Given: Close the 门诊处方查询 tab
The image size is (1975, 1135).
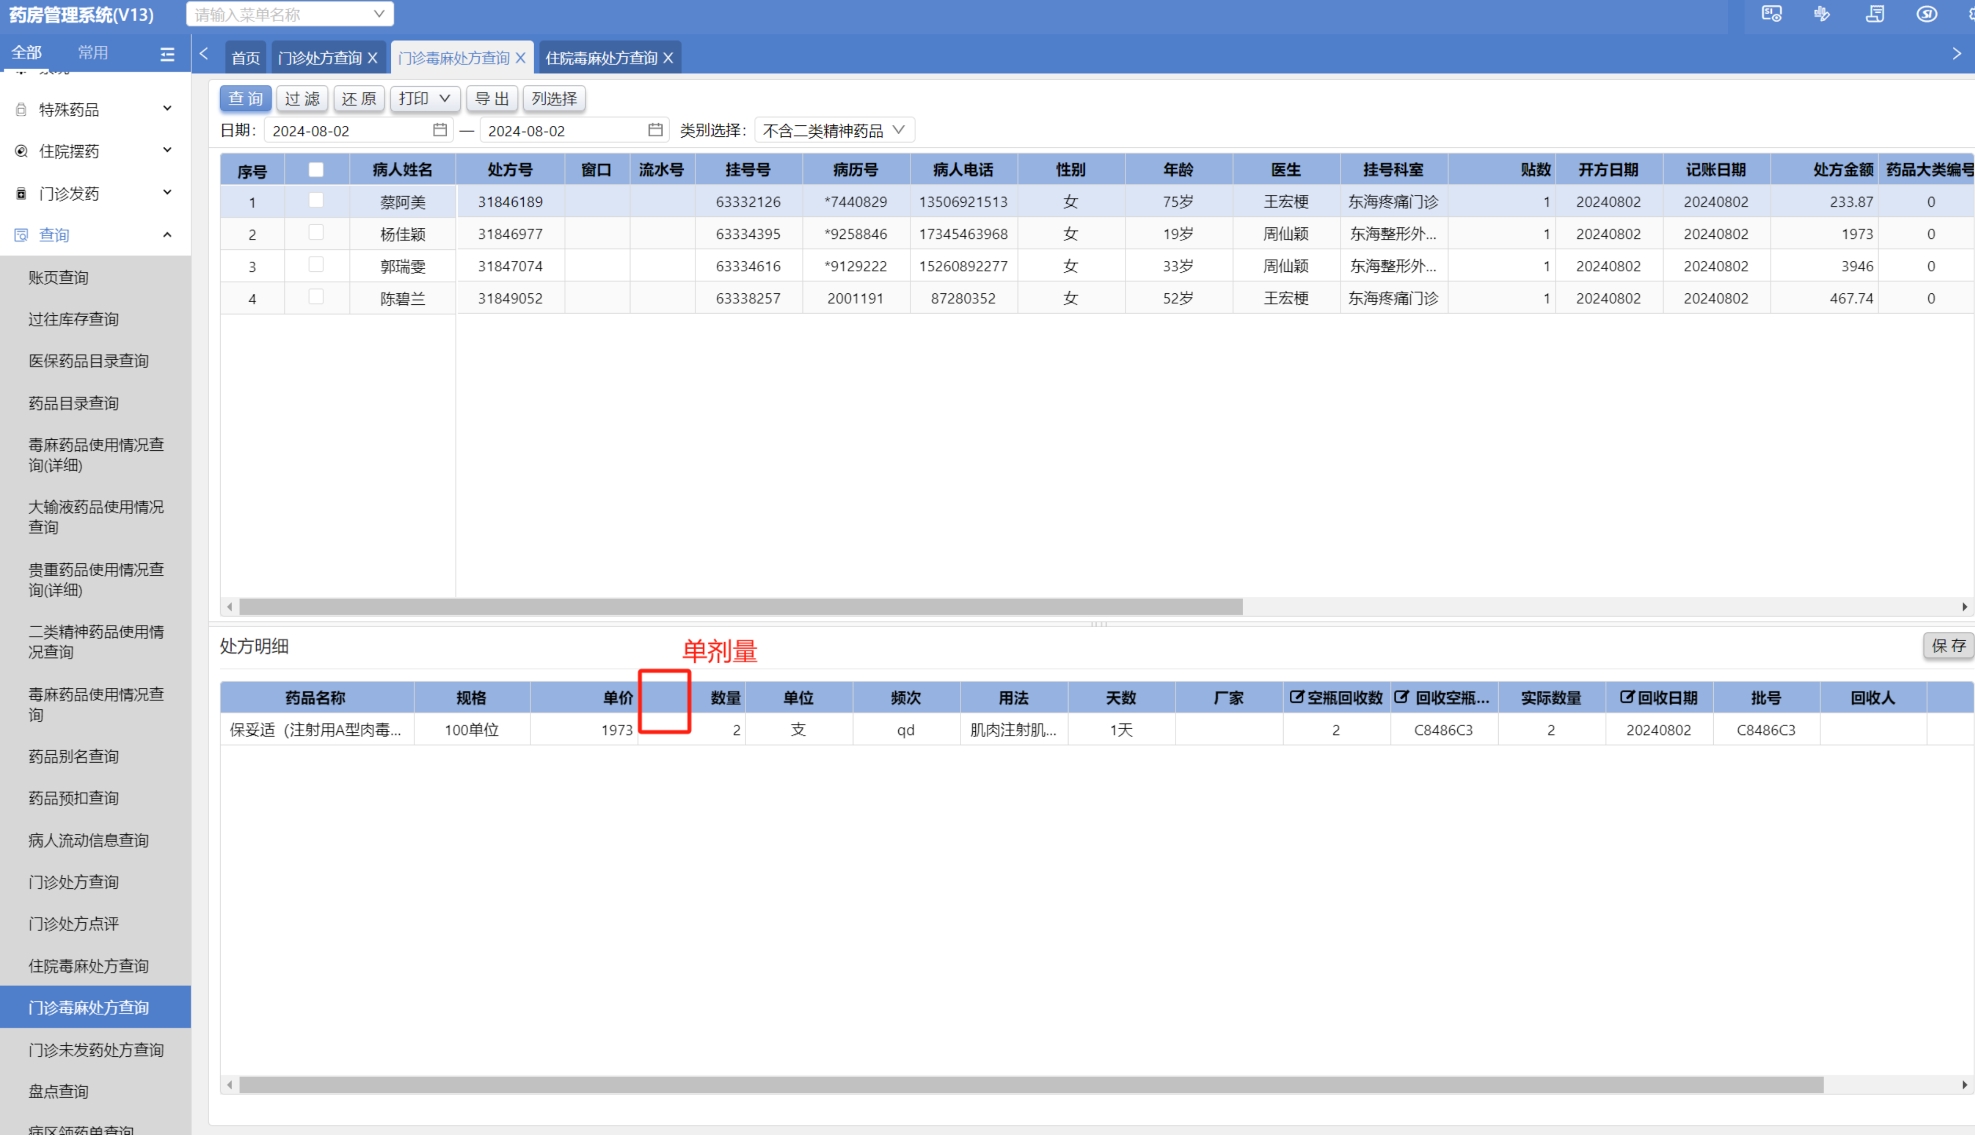Looking at the screenshot, I should tap(373, 58).
